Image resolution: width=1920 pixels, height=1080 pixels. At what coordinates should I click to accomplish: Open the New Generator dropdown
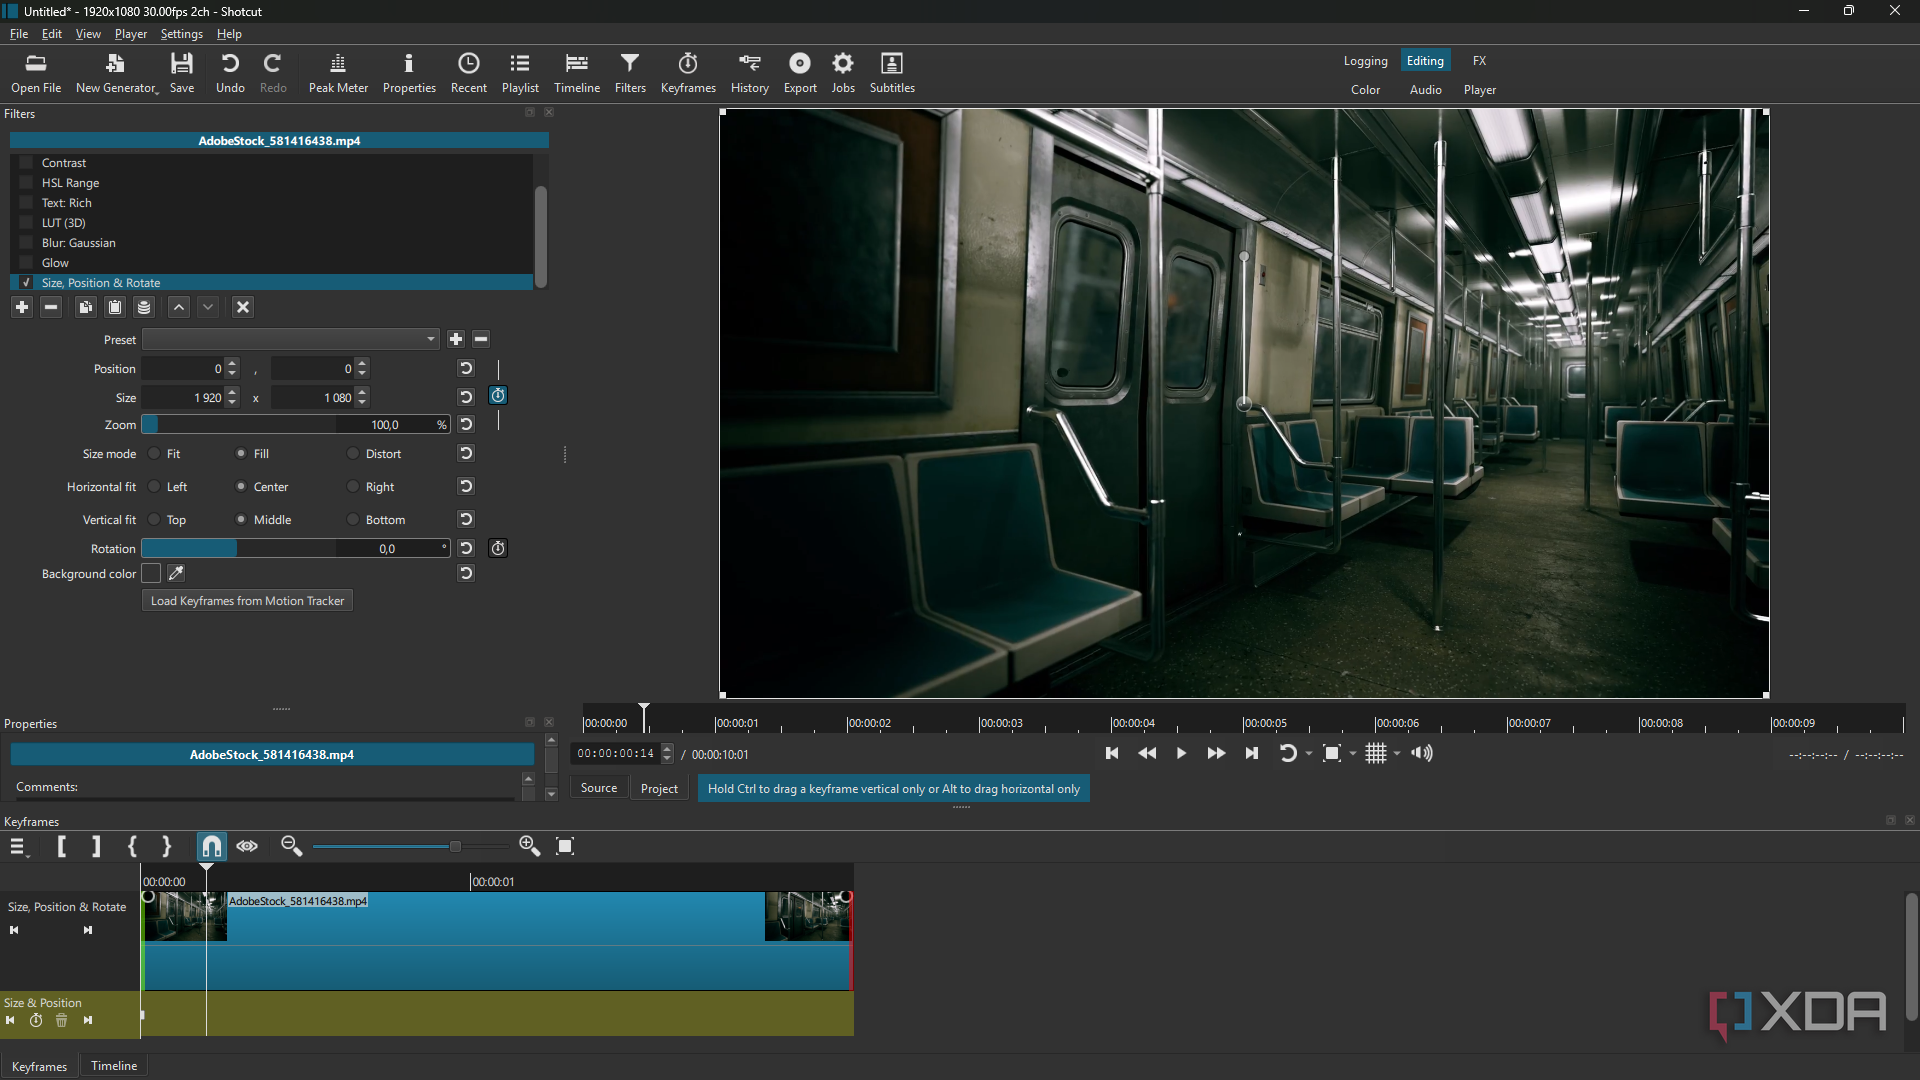click(116, 73)
